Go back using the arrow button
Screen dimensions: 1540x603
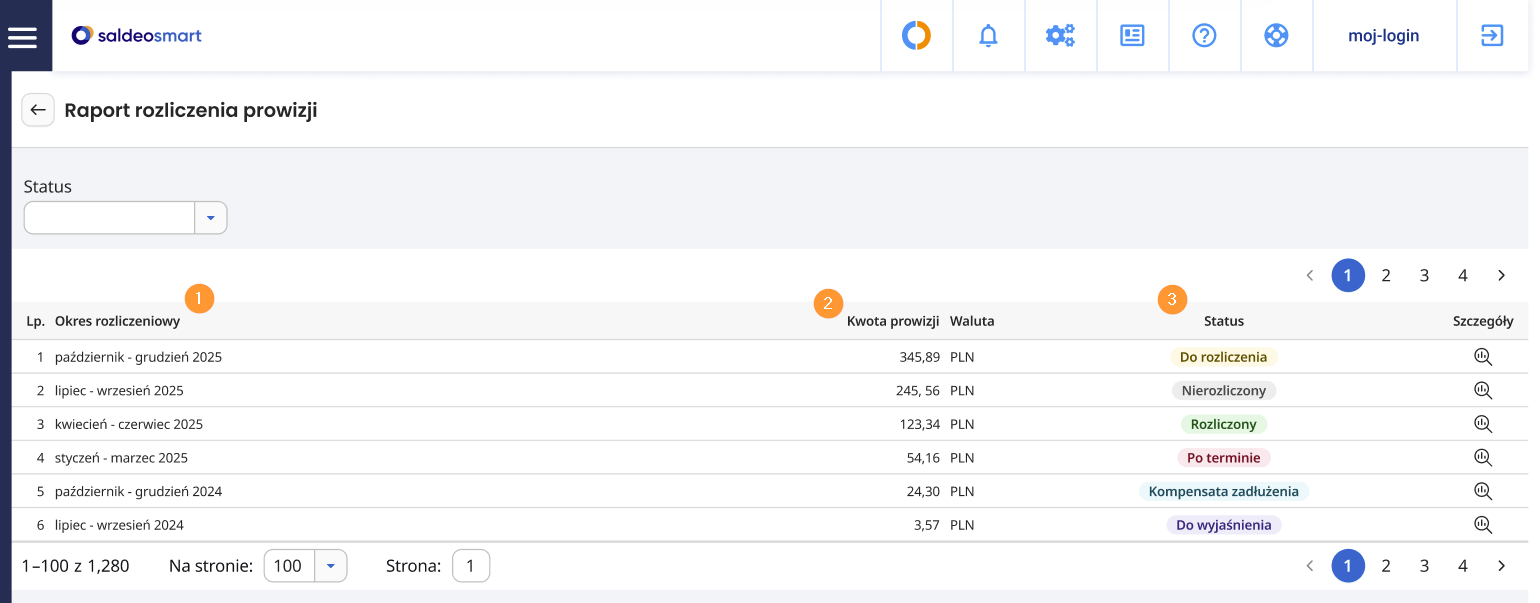(x=38, y=110)
